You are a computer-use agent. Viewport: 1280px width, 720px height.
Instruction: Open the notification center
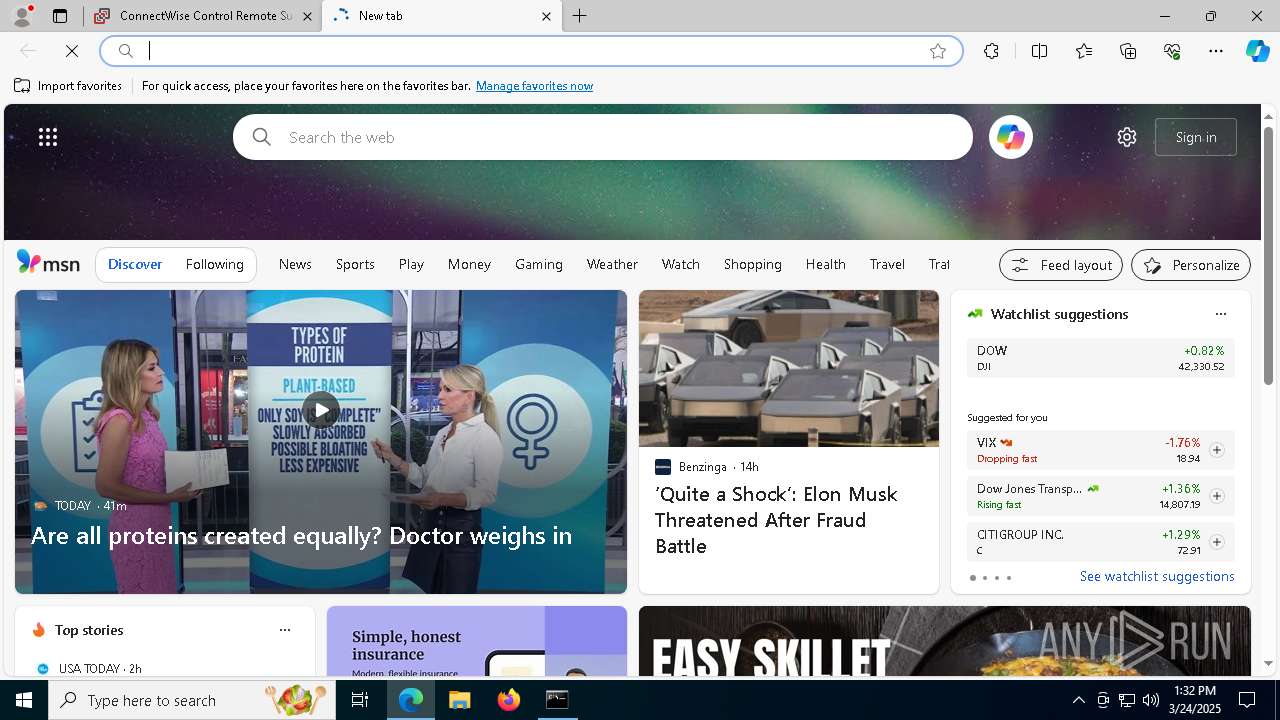point(1247,700)
